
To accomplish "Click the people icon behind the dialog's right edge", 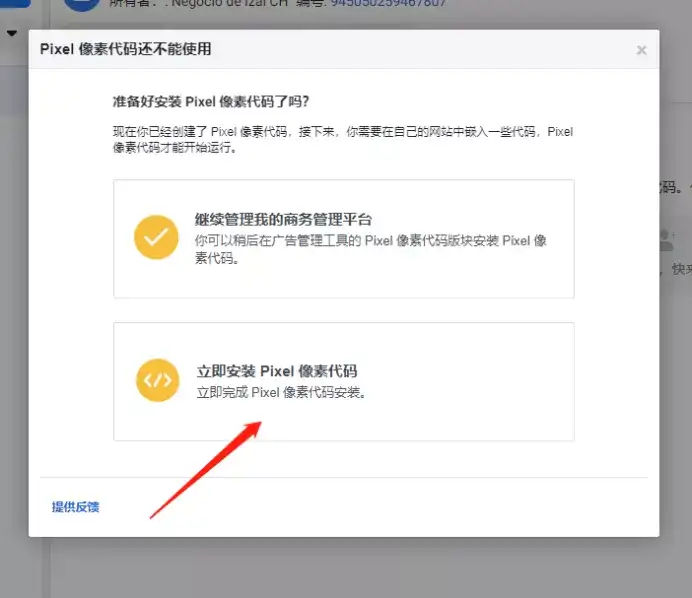I will pyautogui.click(x=667, y=240).
